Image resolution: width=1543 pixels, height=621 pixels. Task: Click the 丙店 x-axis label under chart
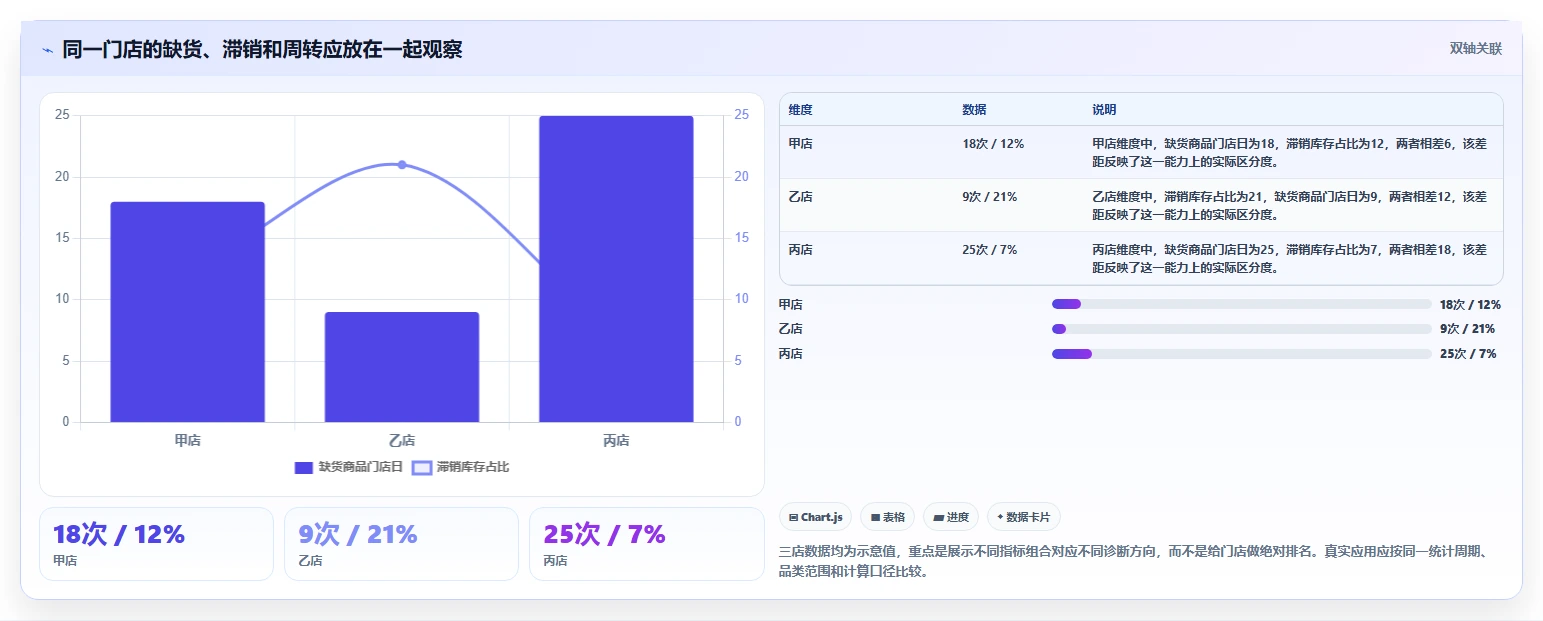[x=616, y=440]
